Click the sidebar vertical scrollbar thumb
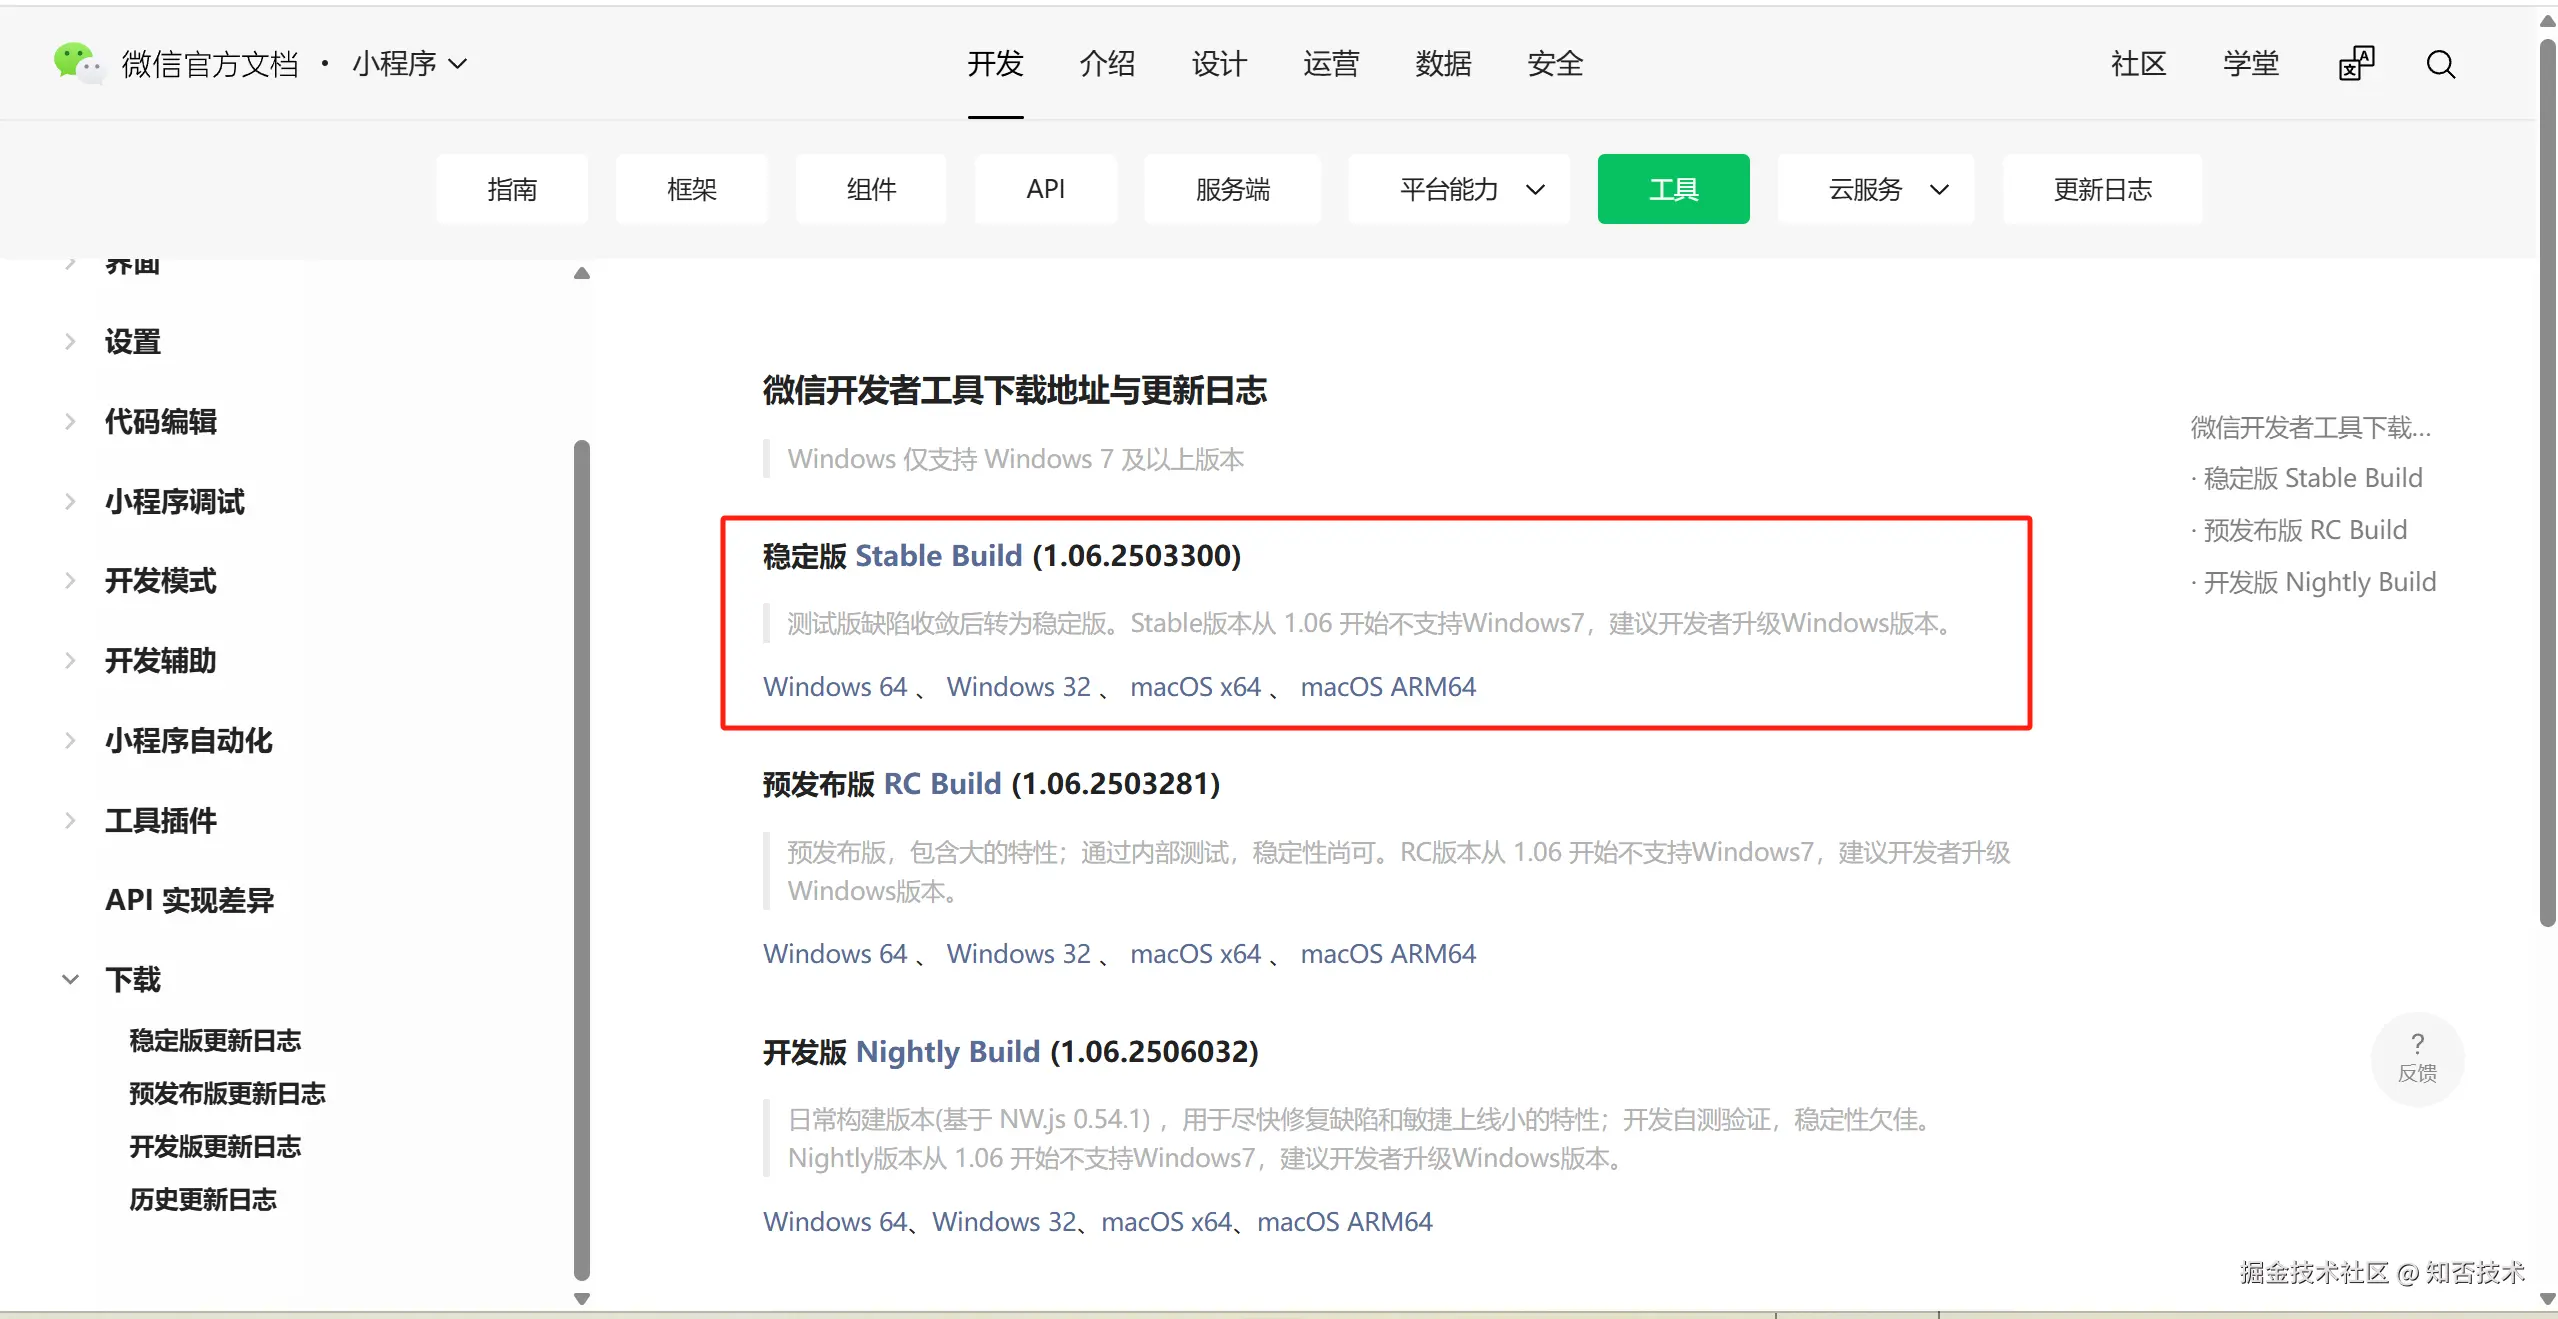 coord(582,860)
